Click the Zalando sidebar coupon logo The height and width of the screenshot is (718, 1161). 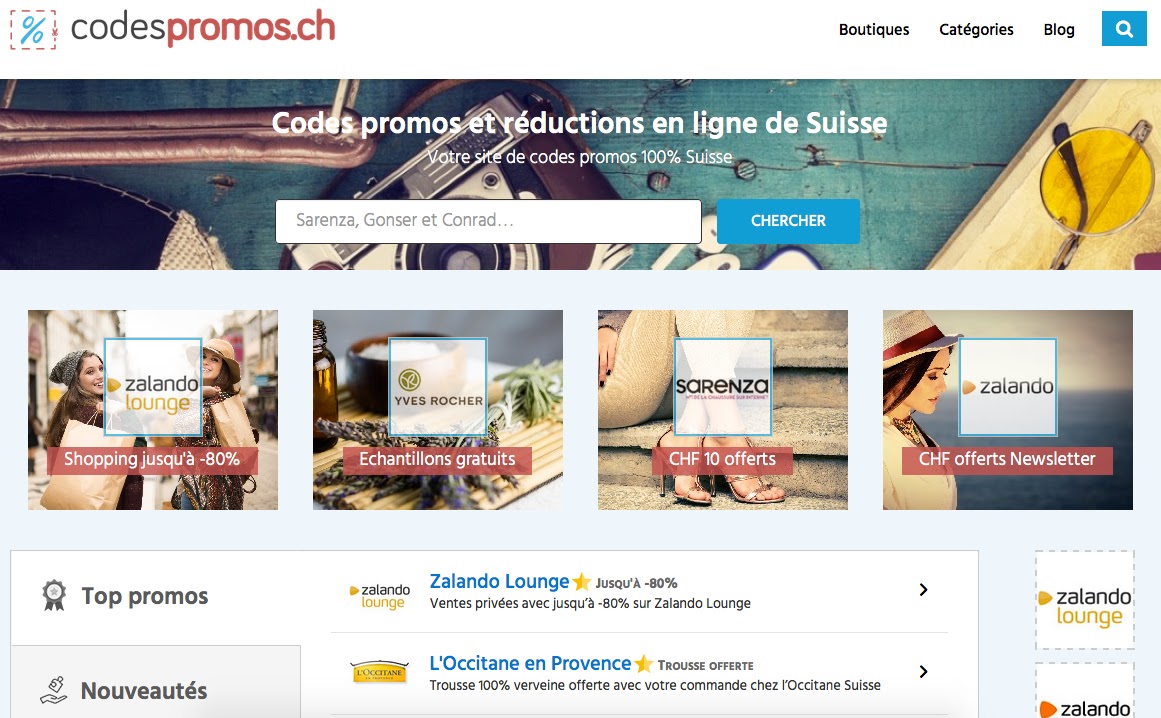1085,696
